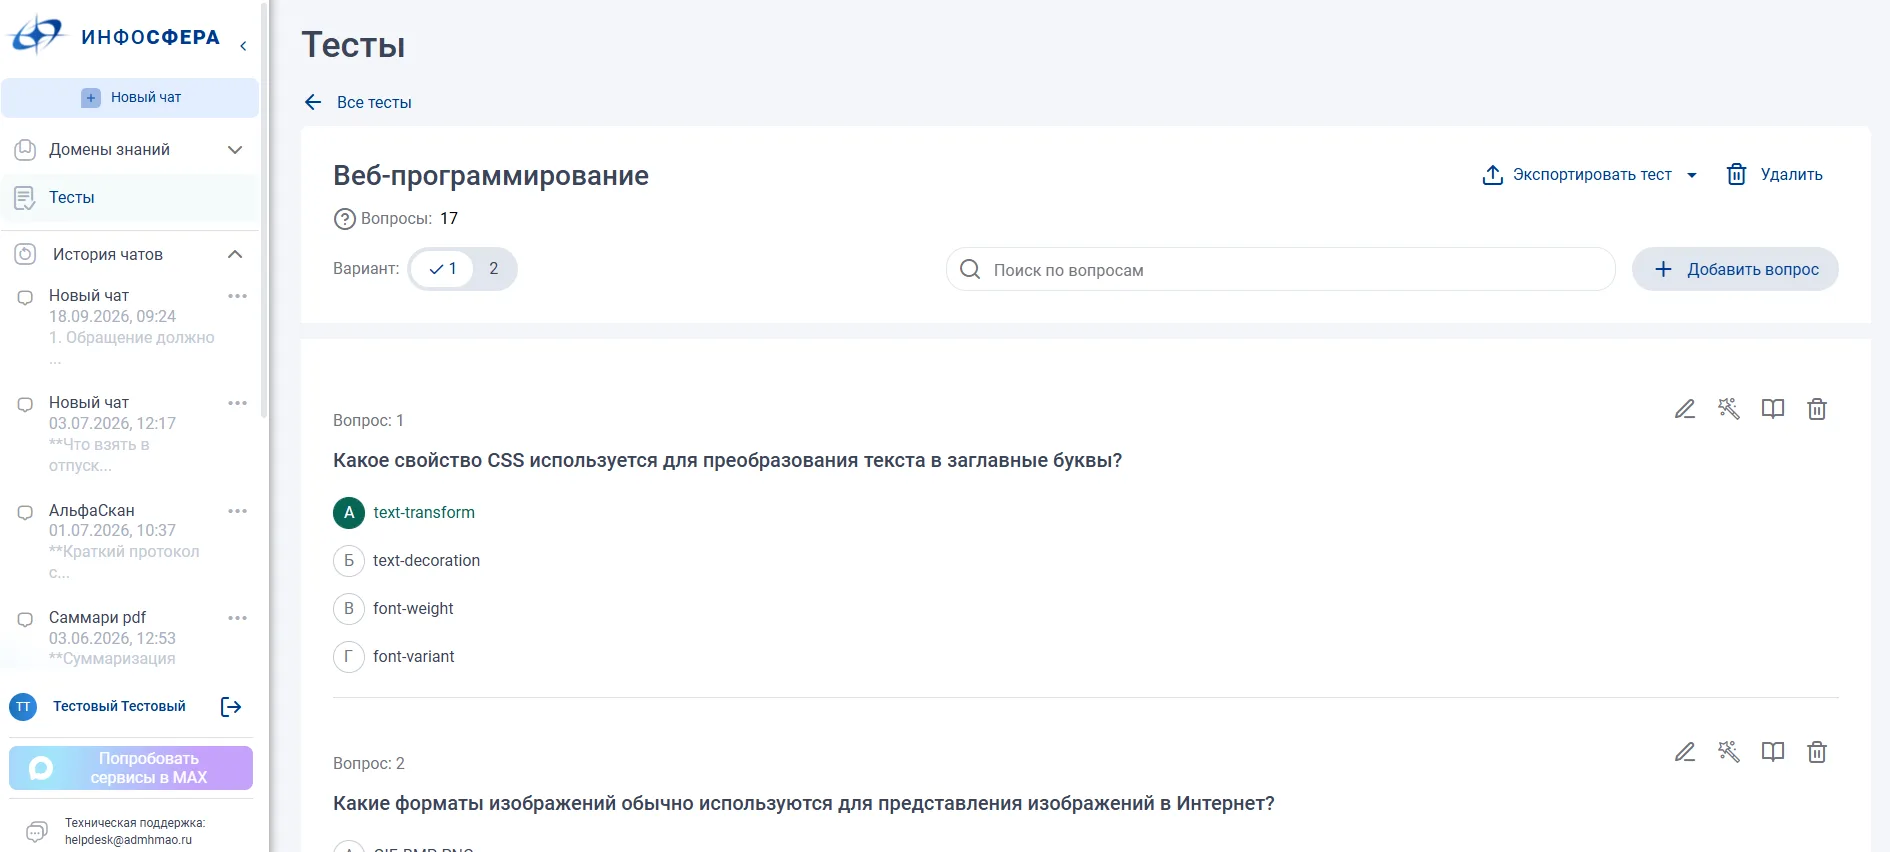Regenerate question 1 with the magic wand icon

pyautogui.click(x=1729, y=409)
